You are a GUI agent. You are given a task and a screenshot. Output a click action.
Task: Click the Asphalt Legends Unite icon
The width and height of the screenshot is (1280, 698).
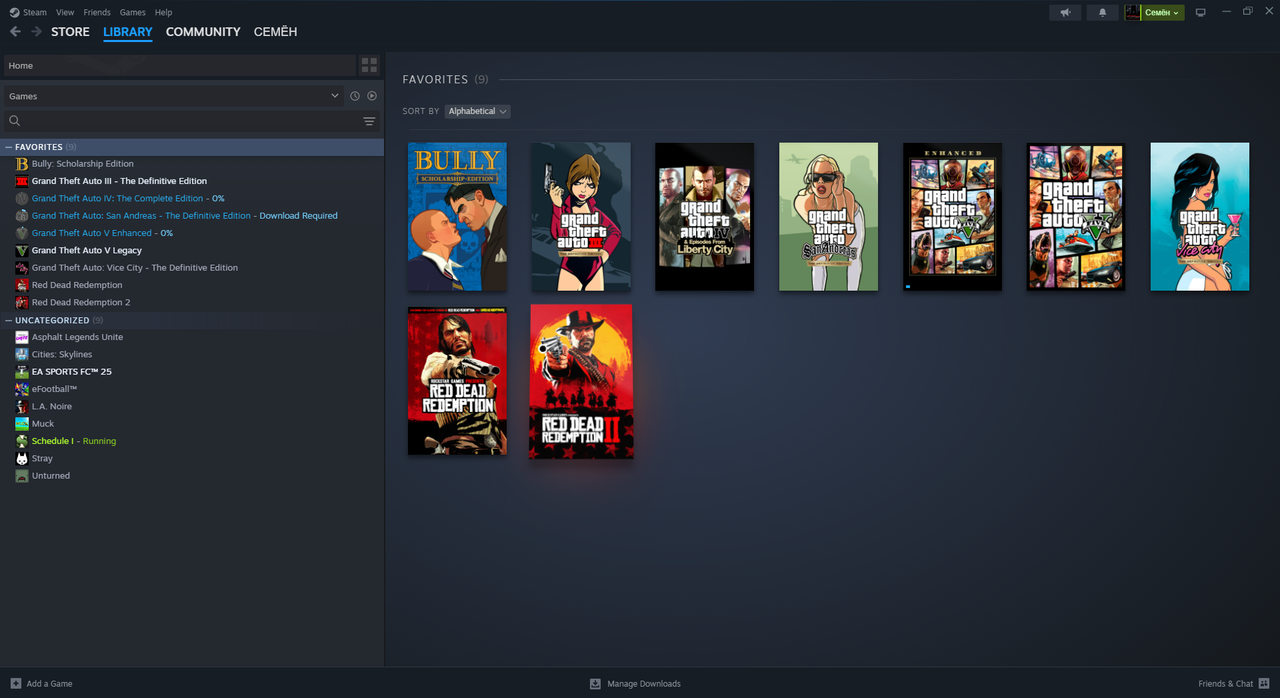coord(22,337)
